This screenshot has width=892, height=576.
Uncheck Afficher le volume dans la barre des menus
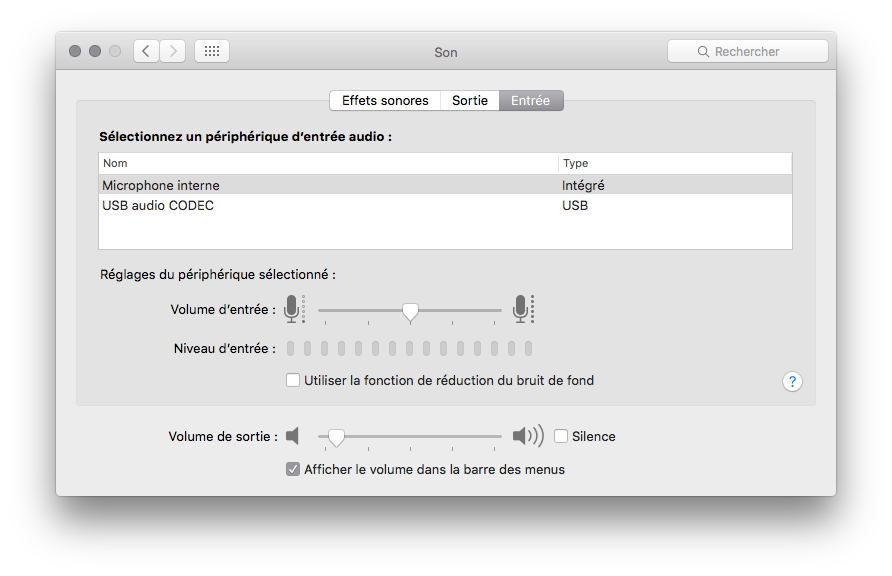tap(293, 469)
